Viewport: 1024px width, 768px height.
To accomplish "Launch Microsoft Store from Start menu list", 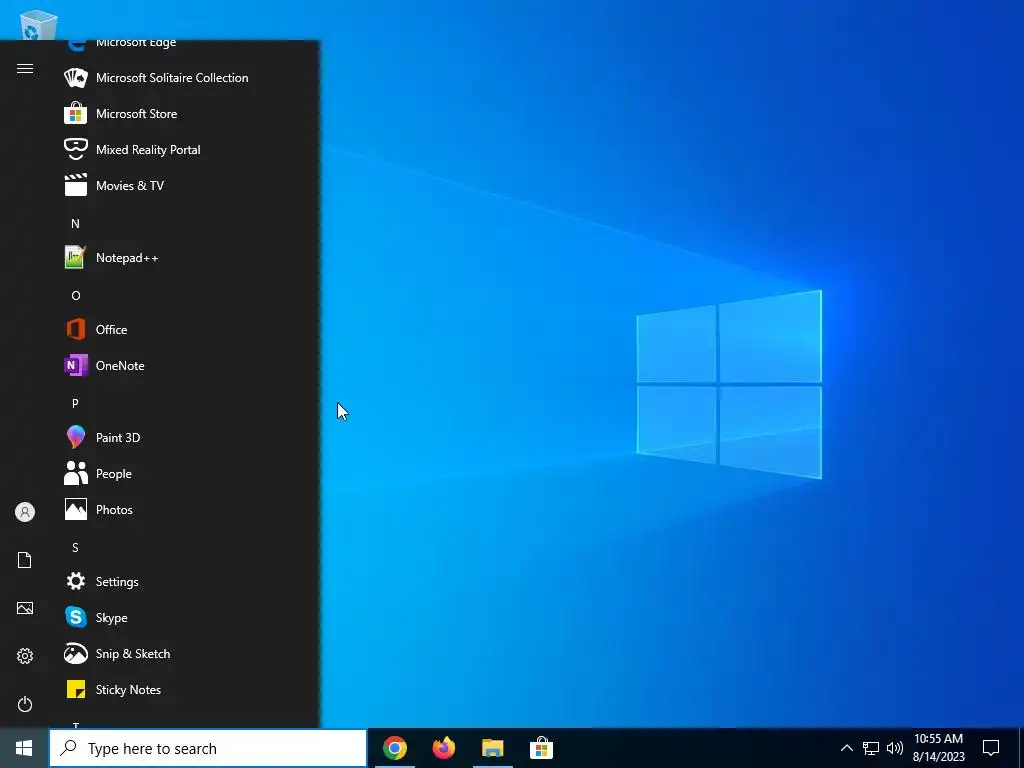I will (188, 114).
